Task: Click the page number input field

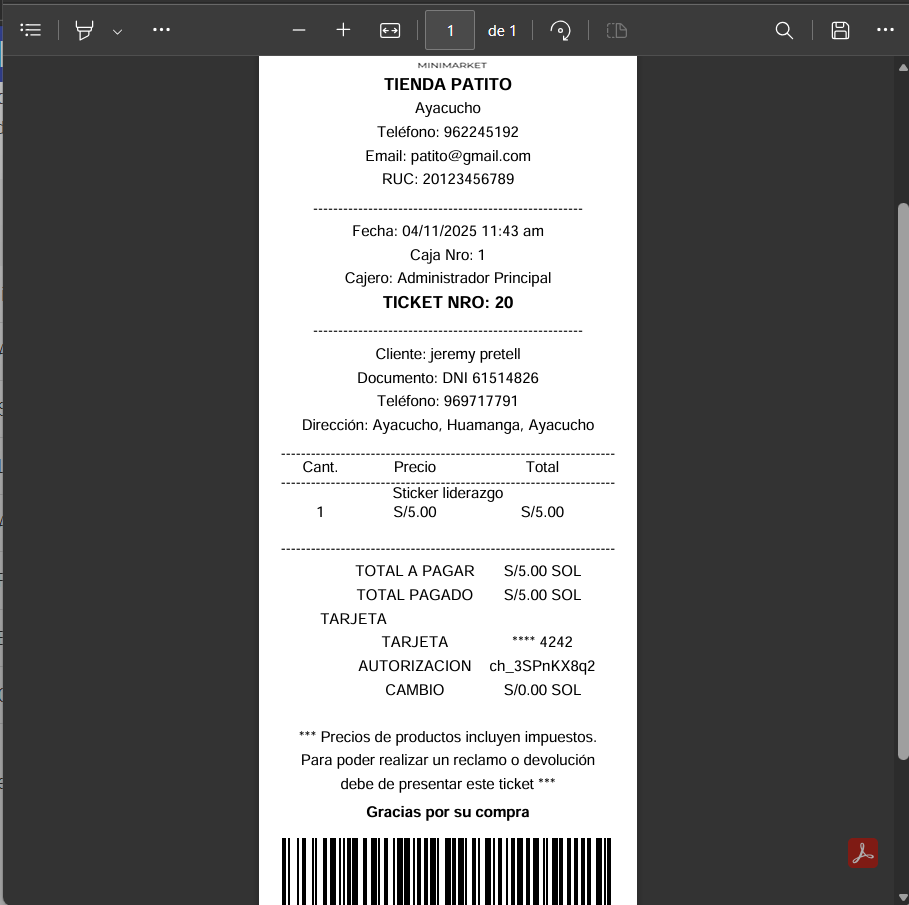Action: [x=450, y=30]
